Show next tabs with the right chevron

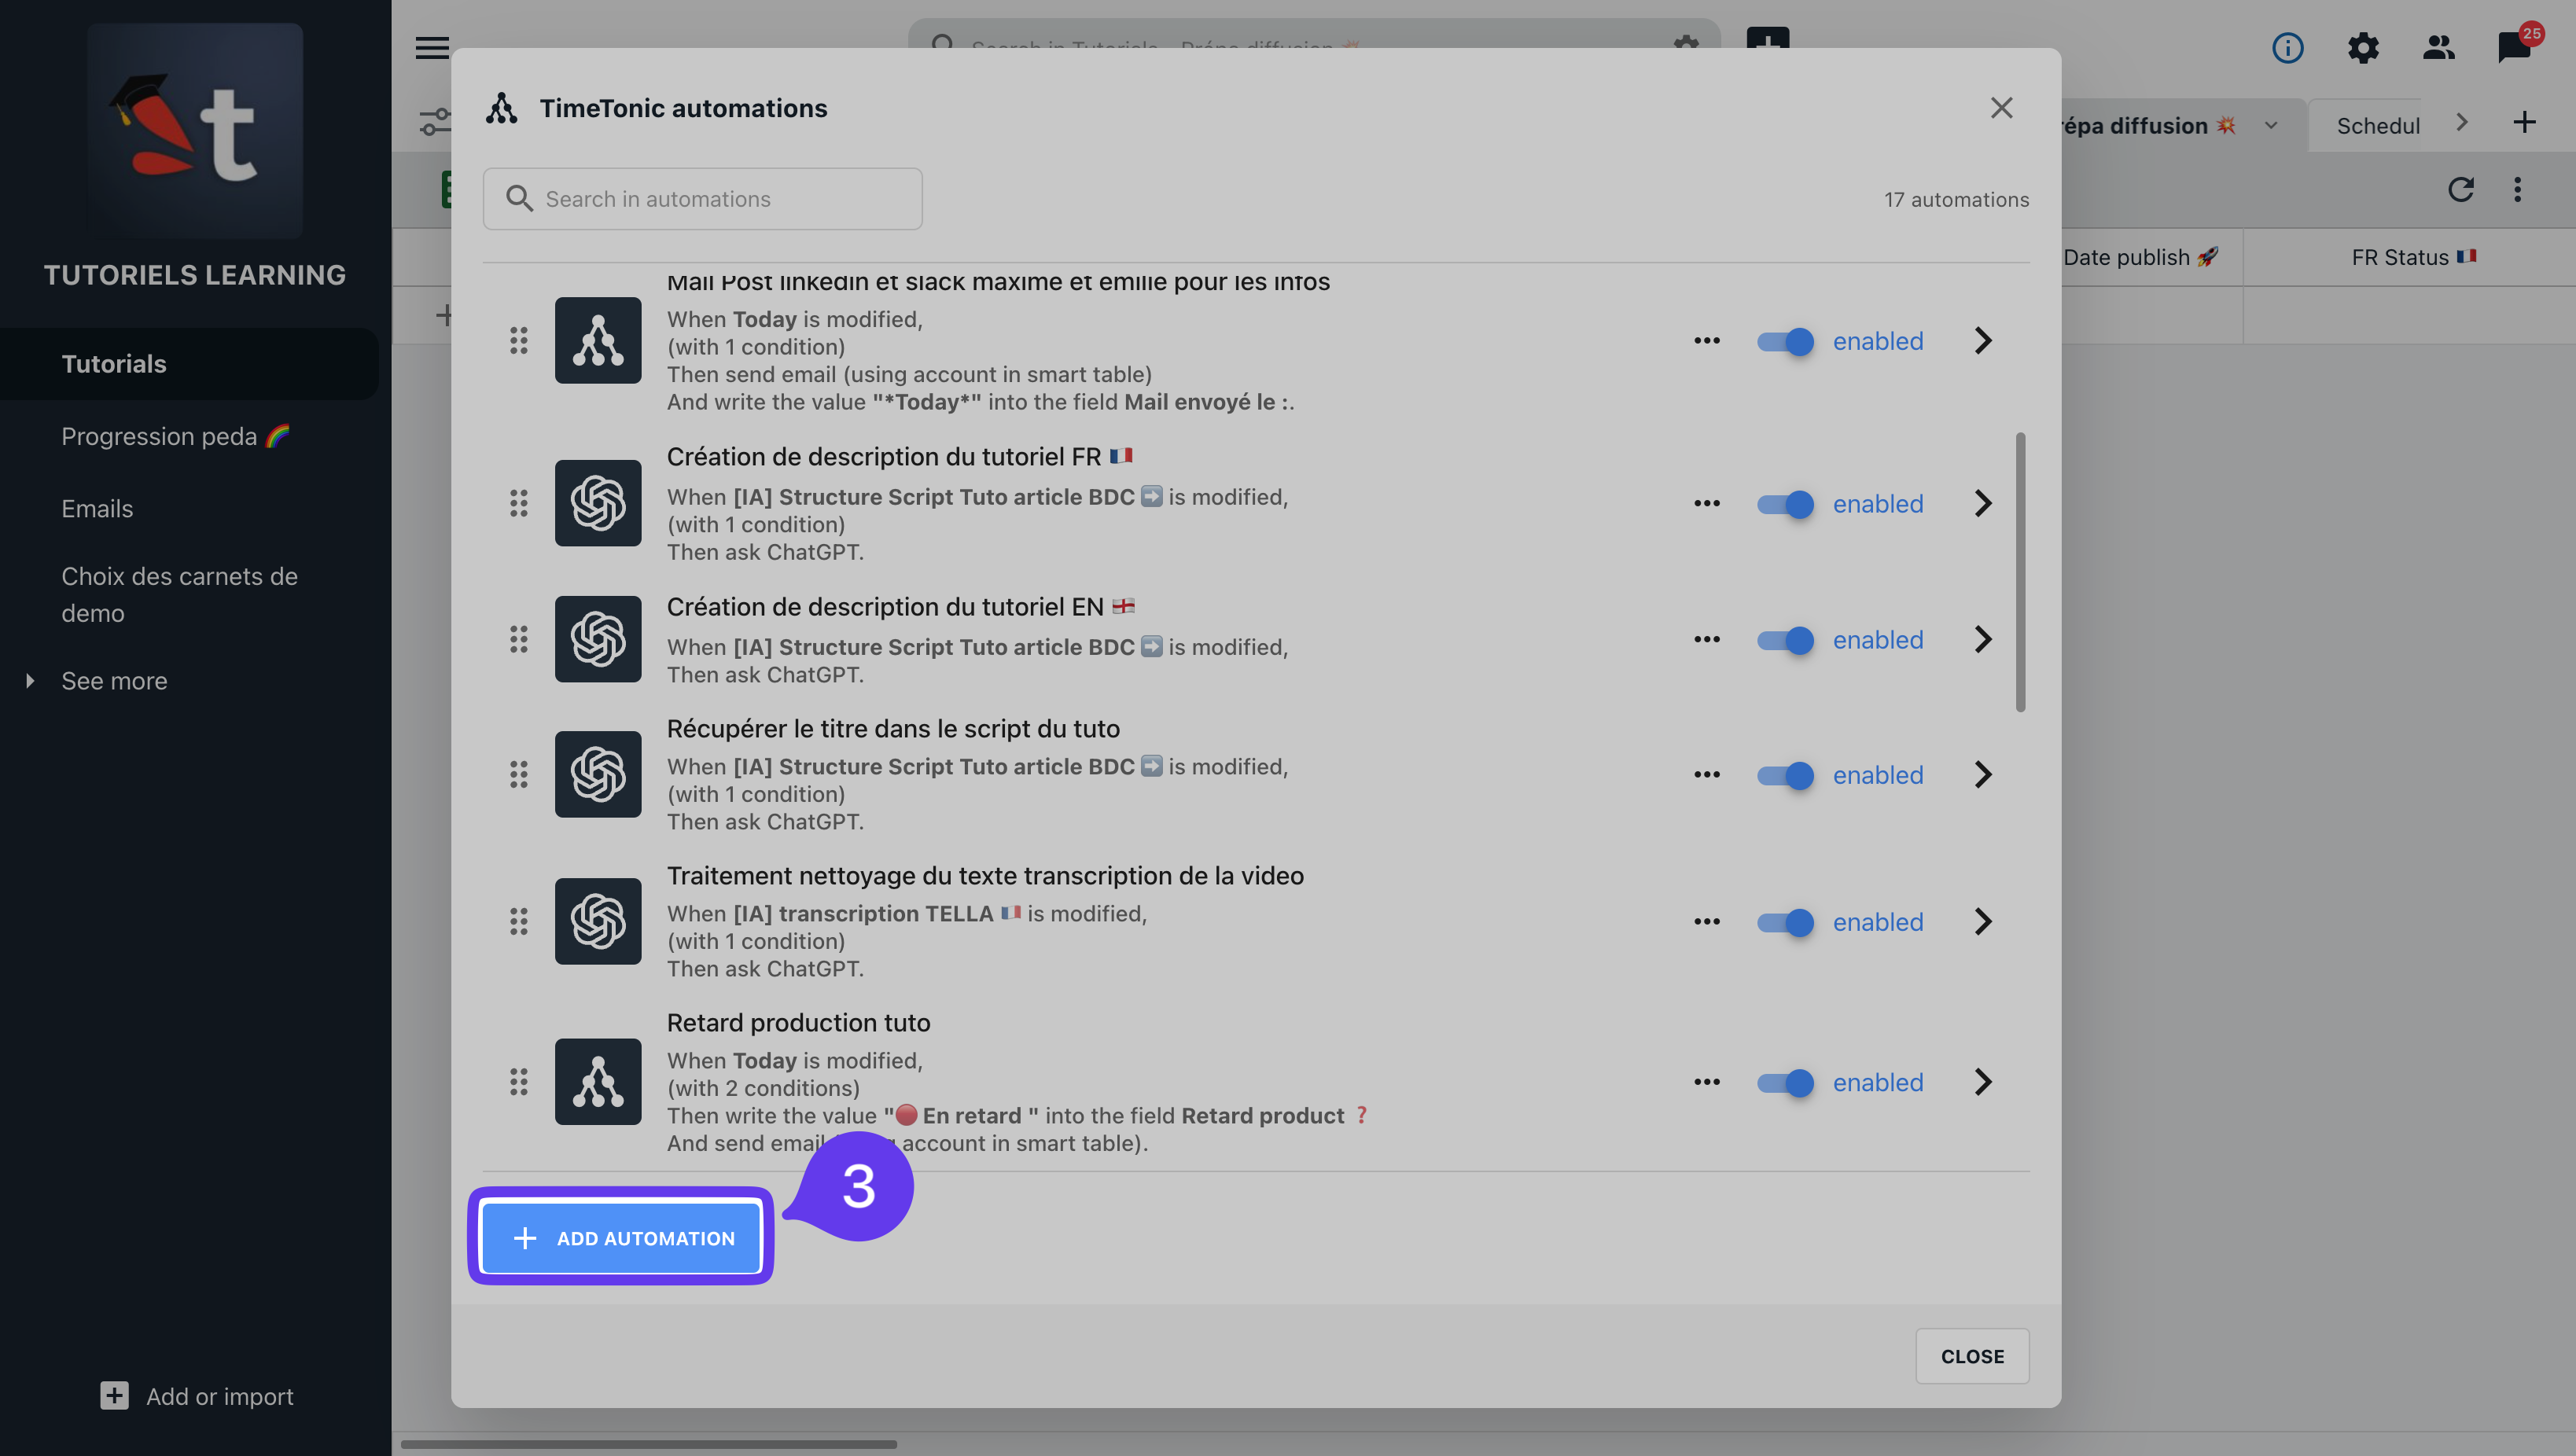tap(2461, 123)
